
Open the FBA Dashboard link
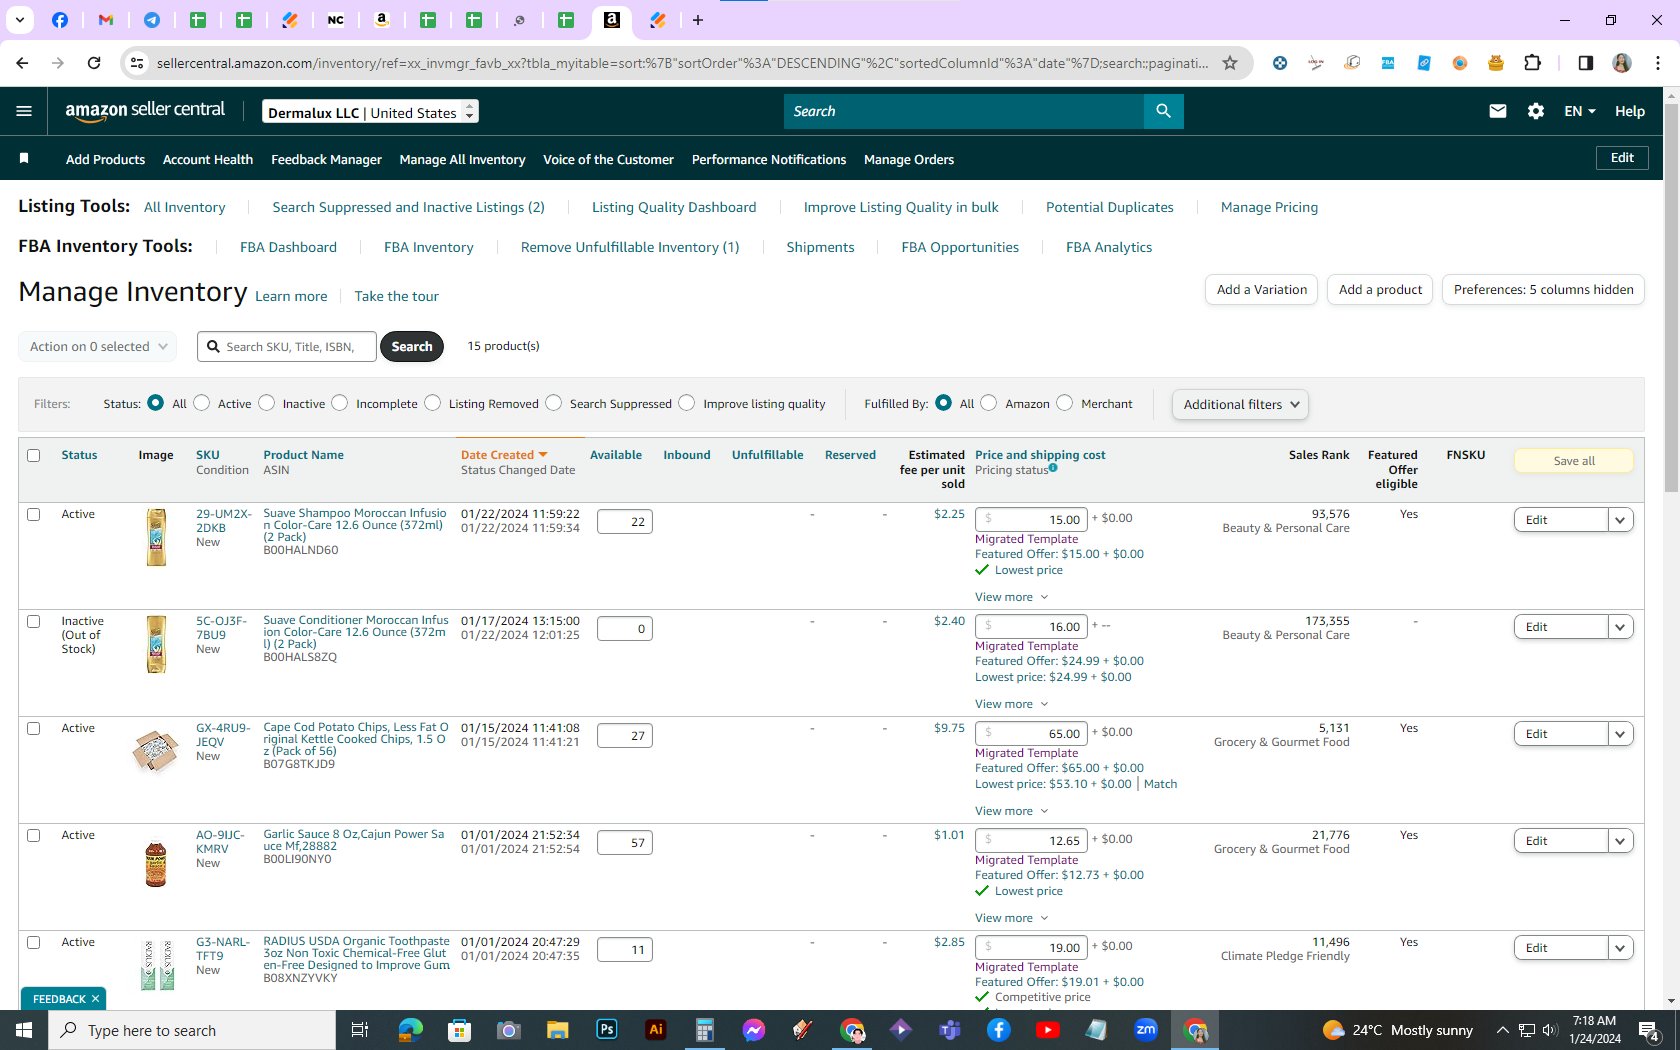pyautogui.click(x=288, y=247)
